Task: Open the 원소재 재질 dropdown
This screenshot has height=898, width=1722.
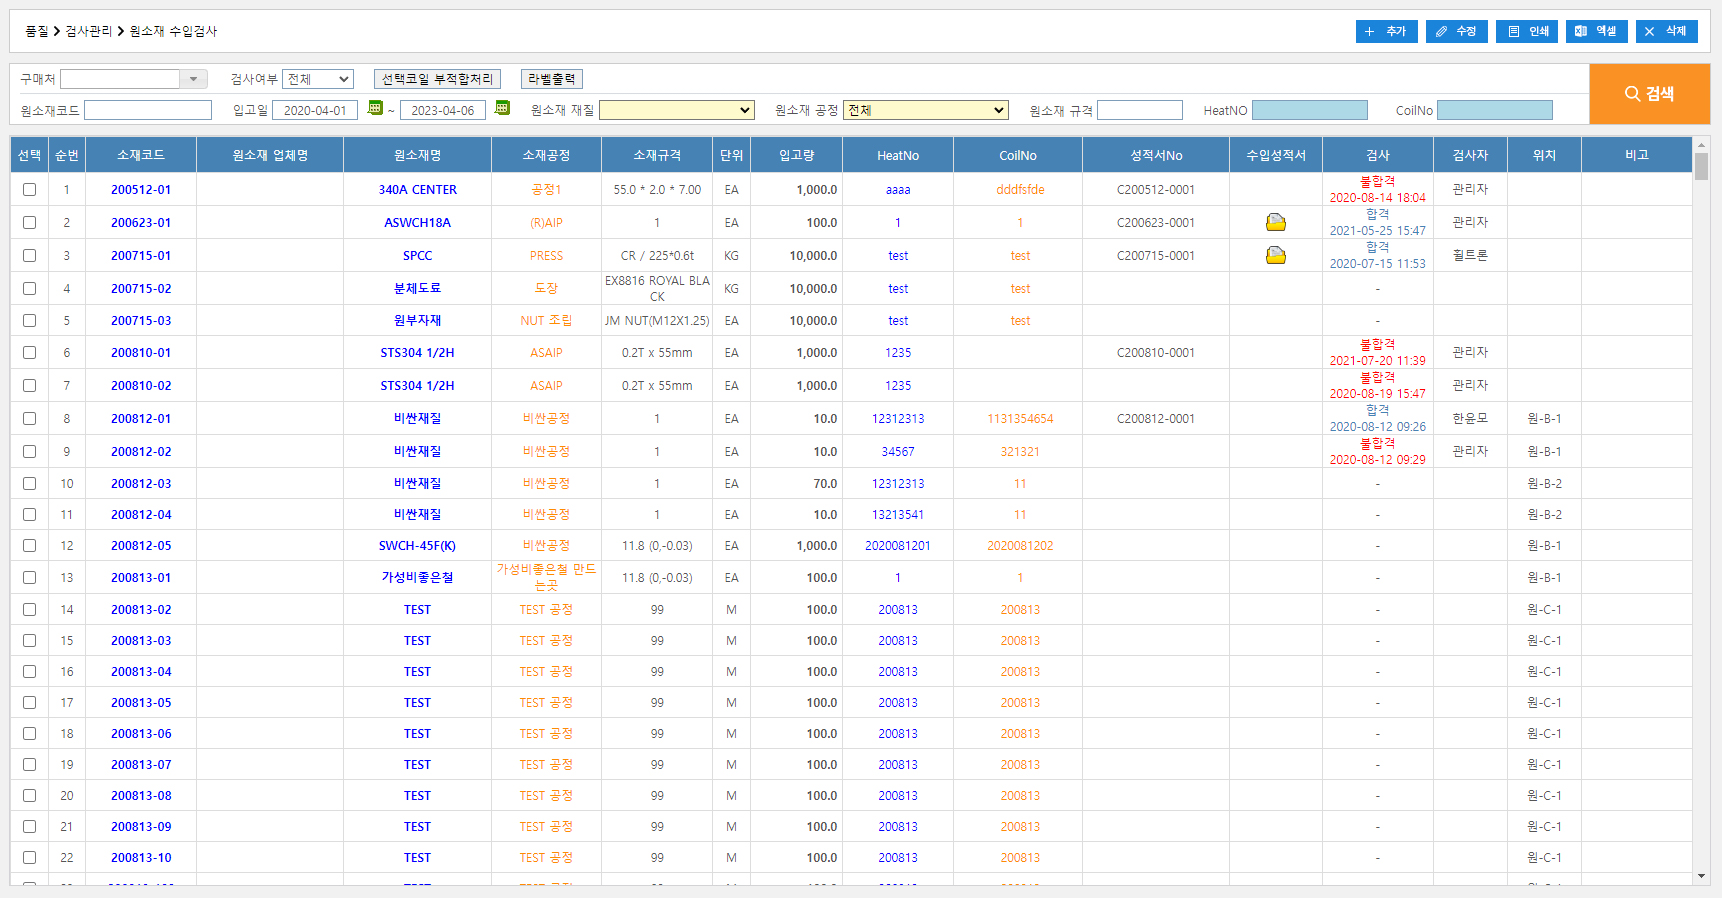Action: (676, 110)
